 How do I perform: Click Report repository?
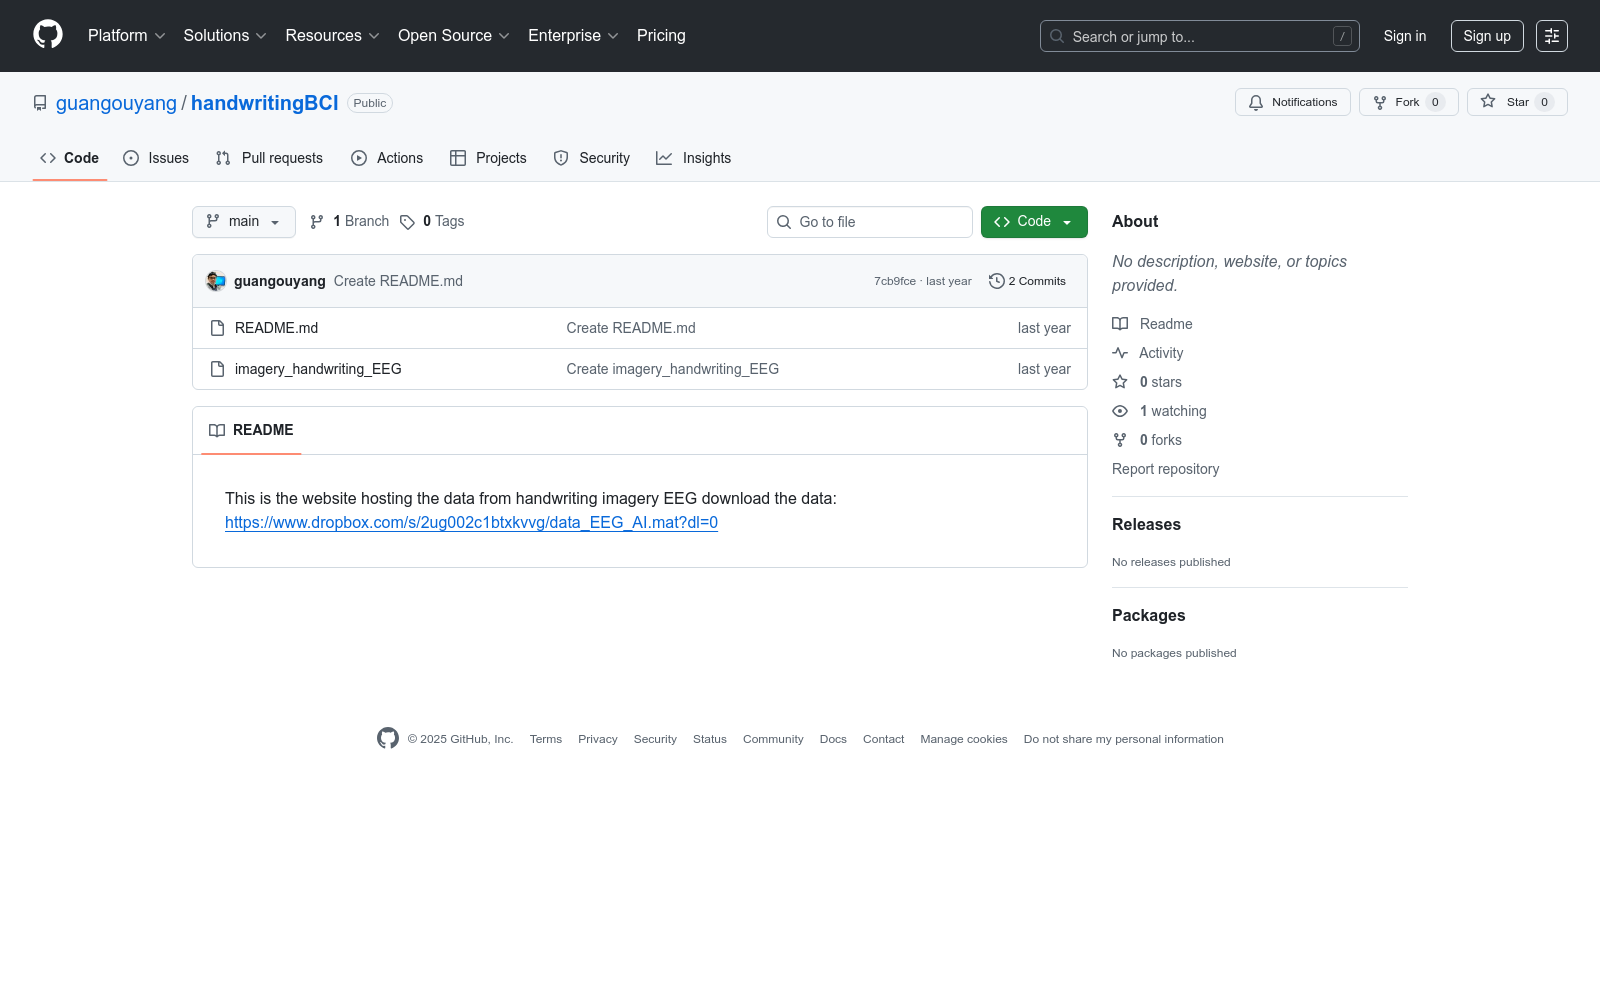click(1165, 469)
